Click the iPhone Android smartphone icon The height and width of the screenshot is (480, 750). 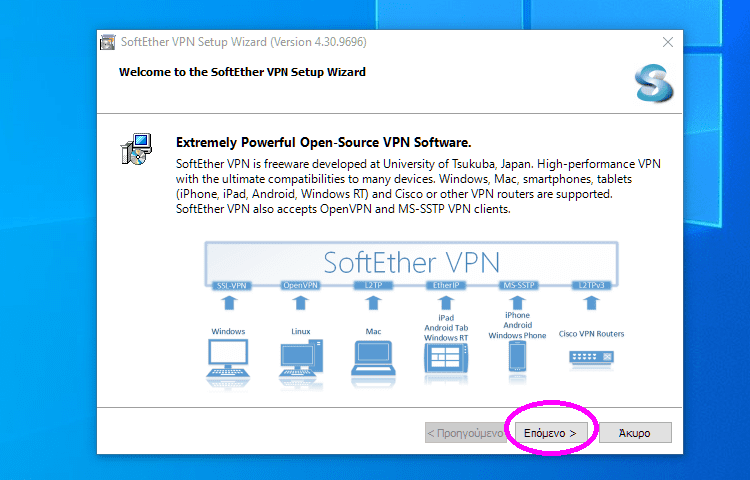[x=517, y=357]
